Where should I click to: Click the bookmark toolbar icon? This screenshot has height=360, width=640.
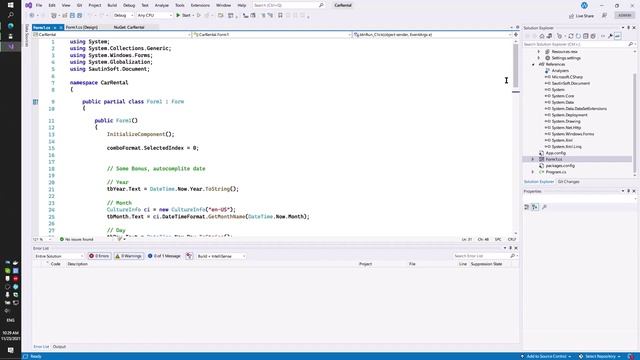[x=280, y=15]
